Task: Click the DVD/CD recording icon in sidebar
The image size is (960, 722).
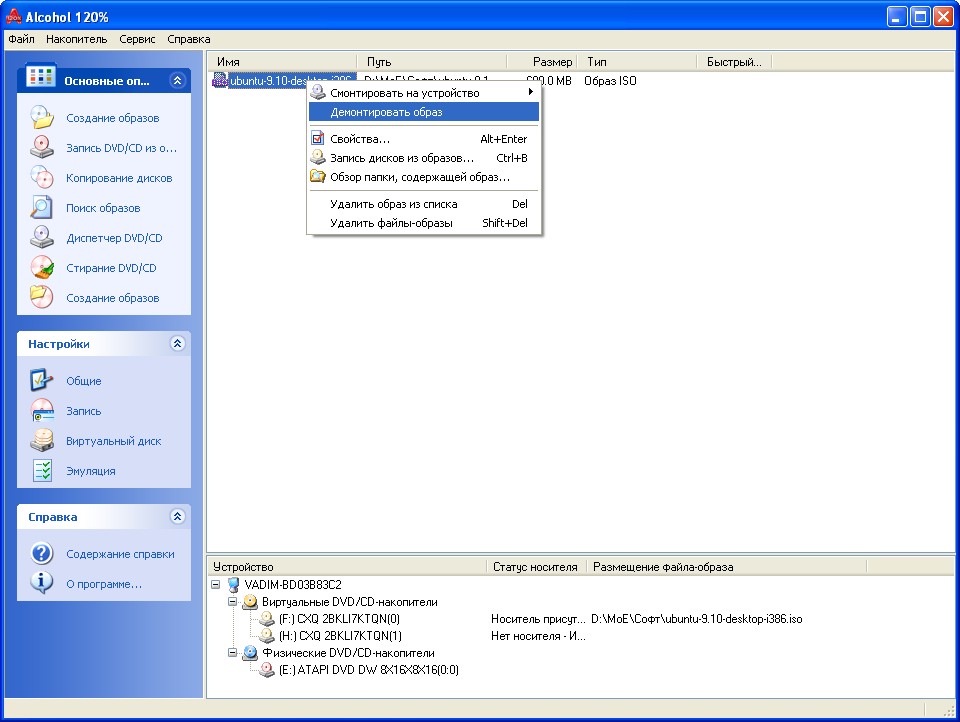Action: [x=41, y=148]
